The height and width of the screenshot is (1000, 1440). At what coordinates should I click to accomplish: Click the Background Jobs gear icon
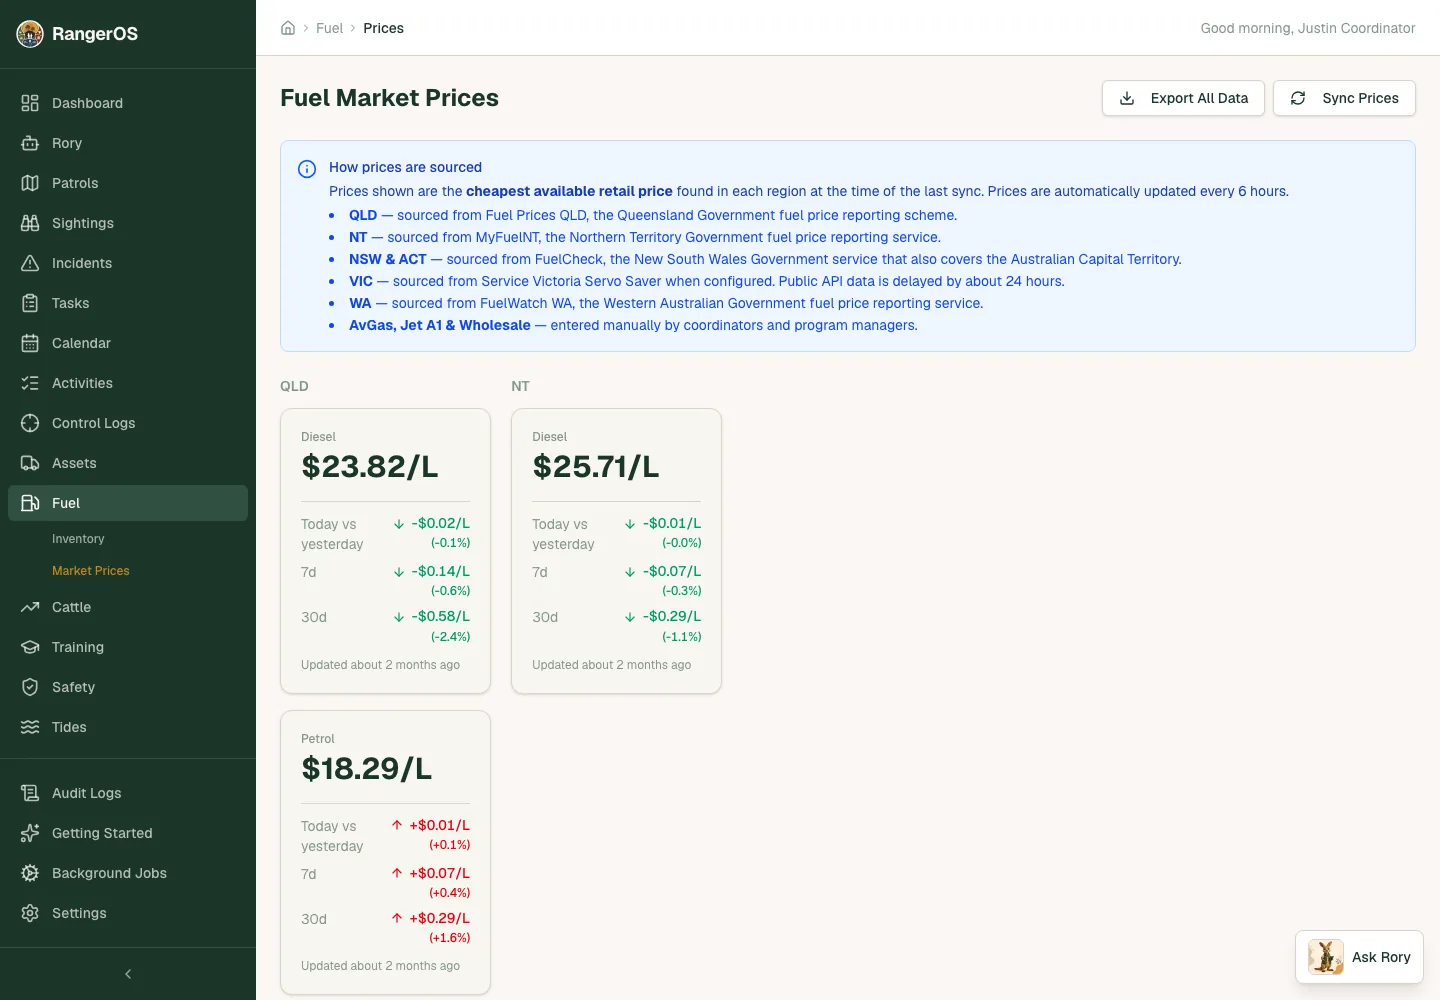30,873
